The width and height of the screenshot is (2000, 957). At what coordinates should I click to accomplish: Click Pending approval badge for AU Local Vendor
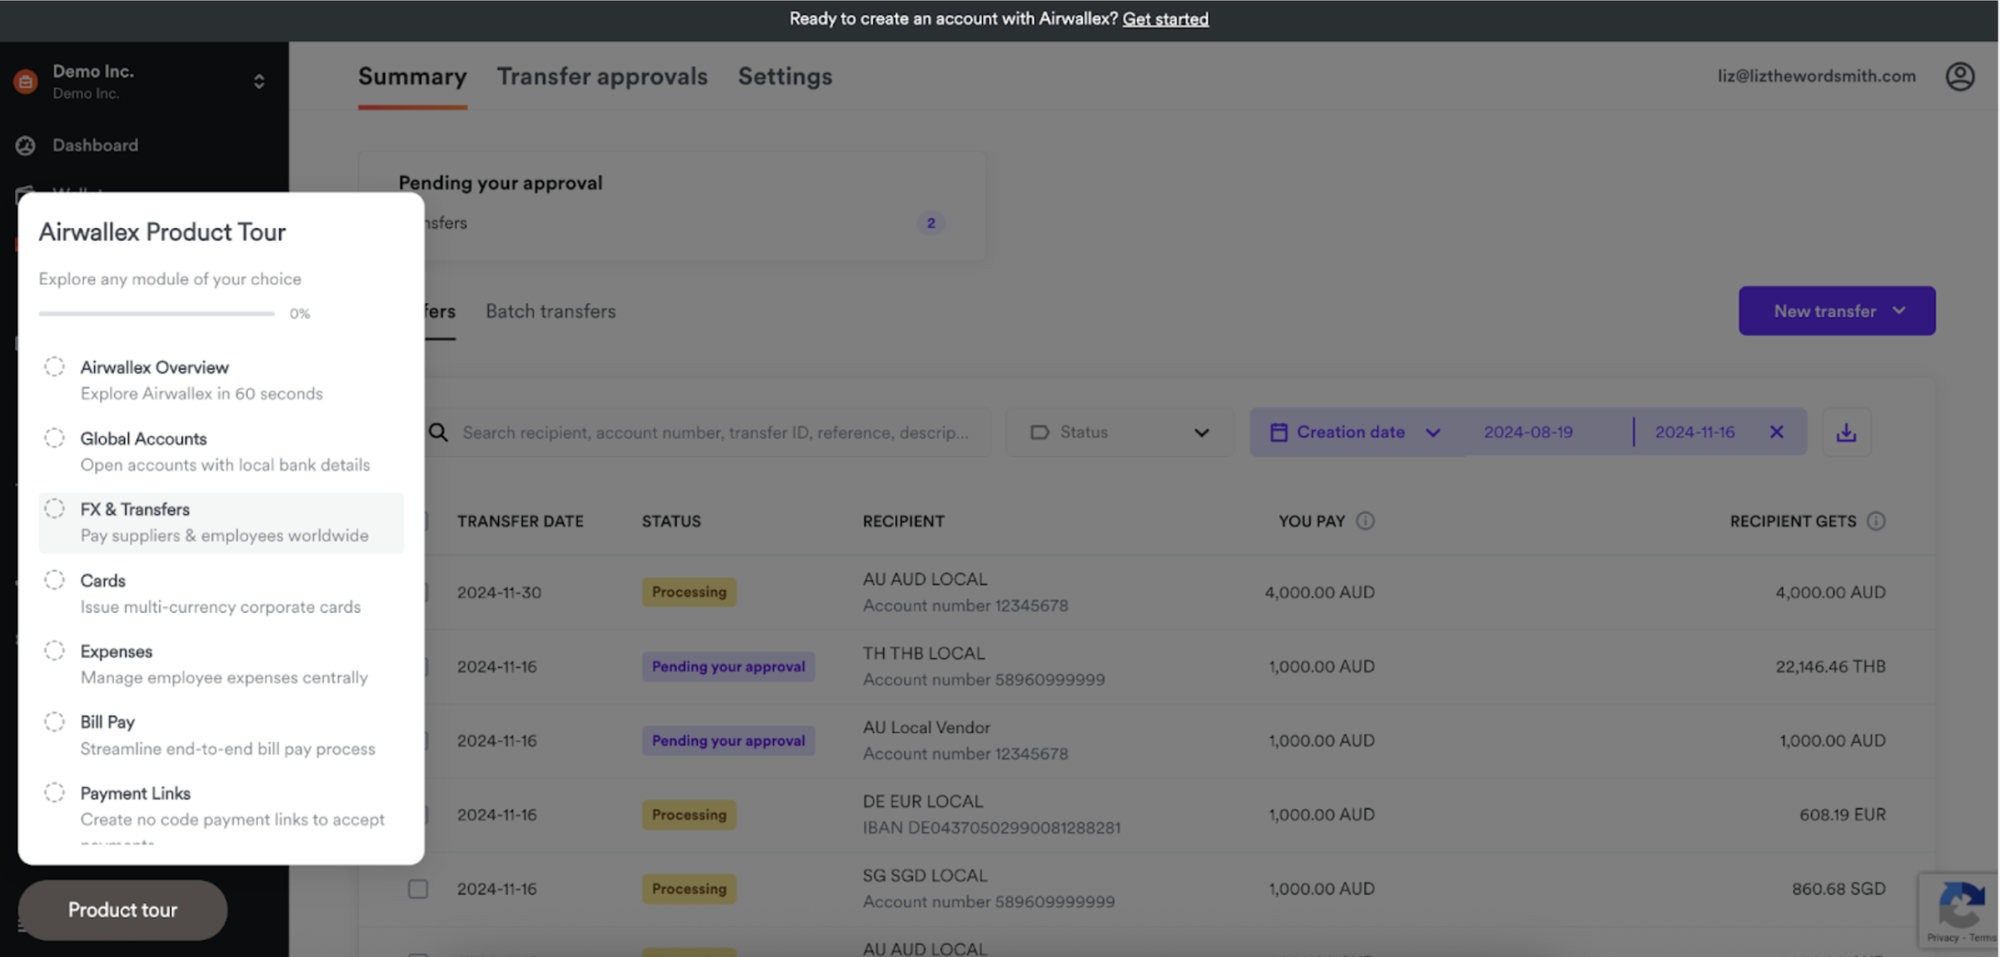point(728,741)
